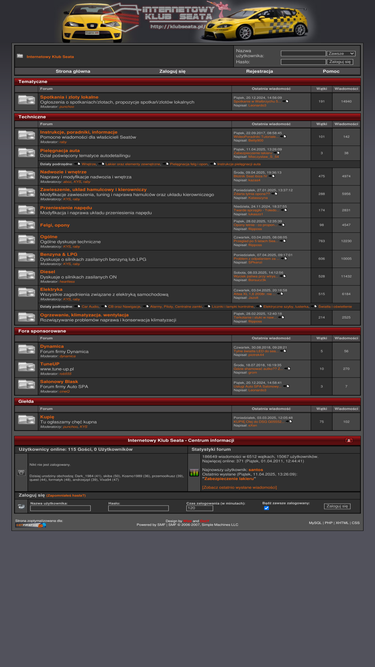Viewport: 375px width, 667px height.
Task: Open 'Zapomniałeś hasła?' link
Action: (x=66, y=496)
